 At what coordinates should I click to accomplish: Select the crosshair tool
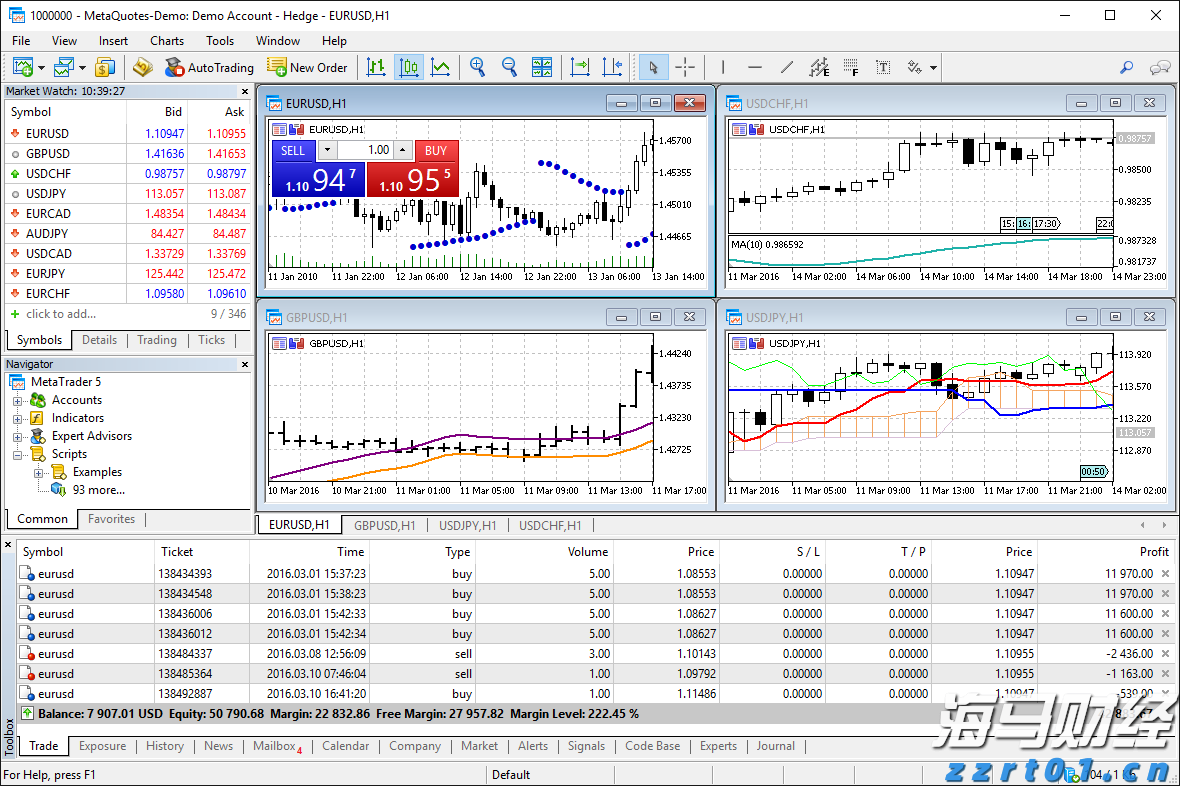click(685, 67)
